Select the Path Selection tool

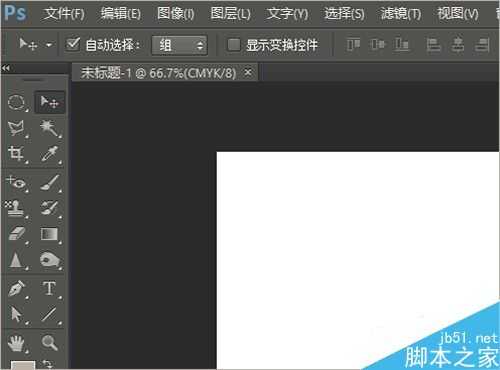click(x=16, y=314)
